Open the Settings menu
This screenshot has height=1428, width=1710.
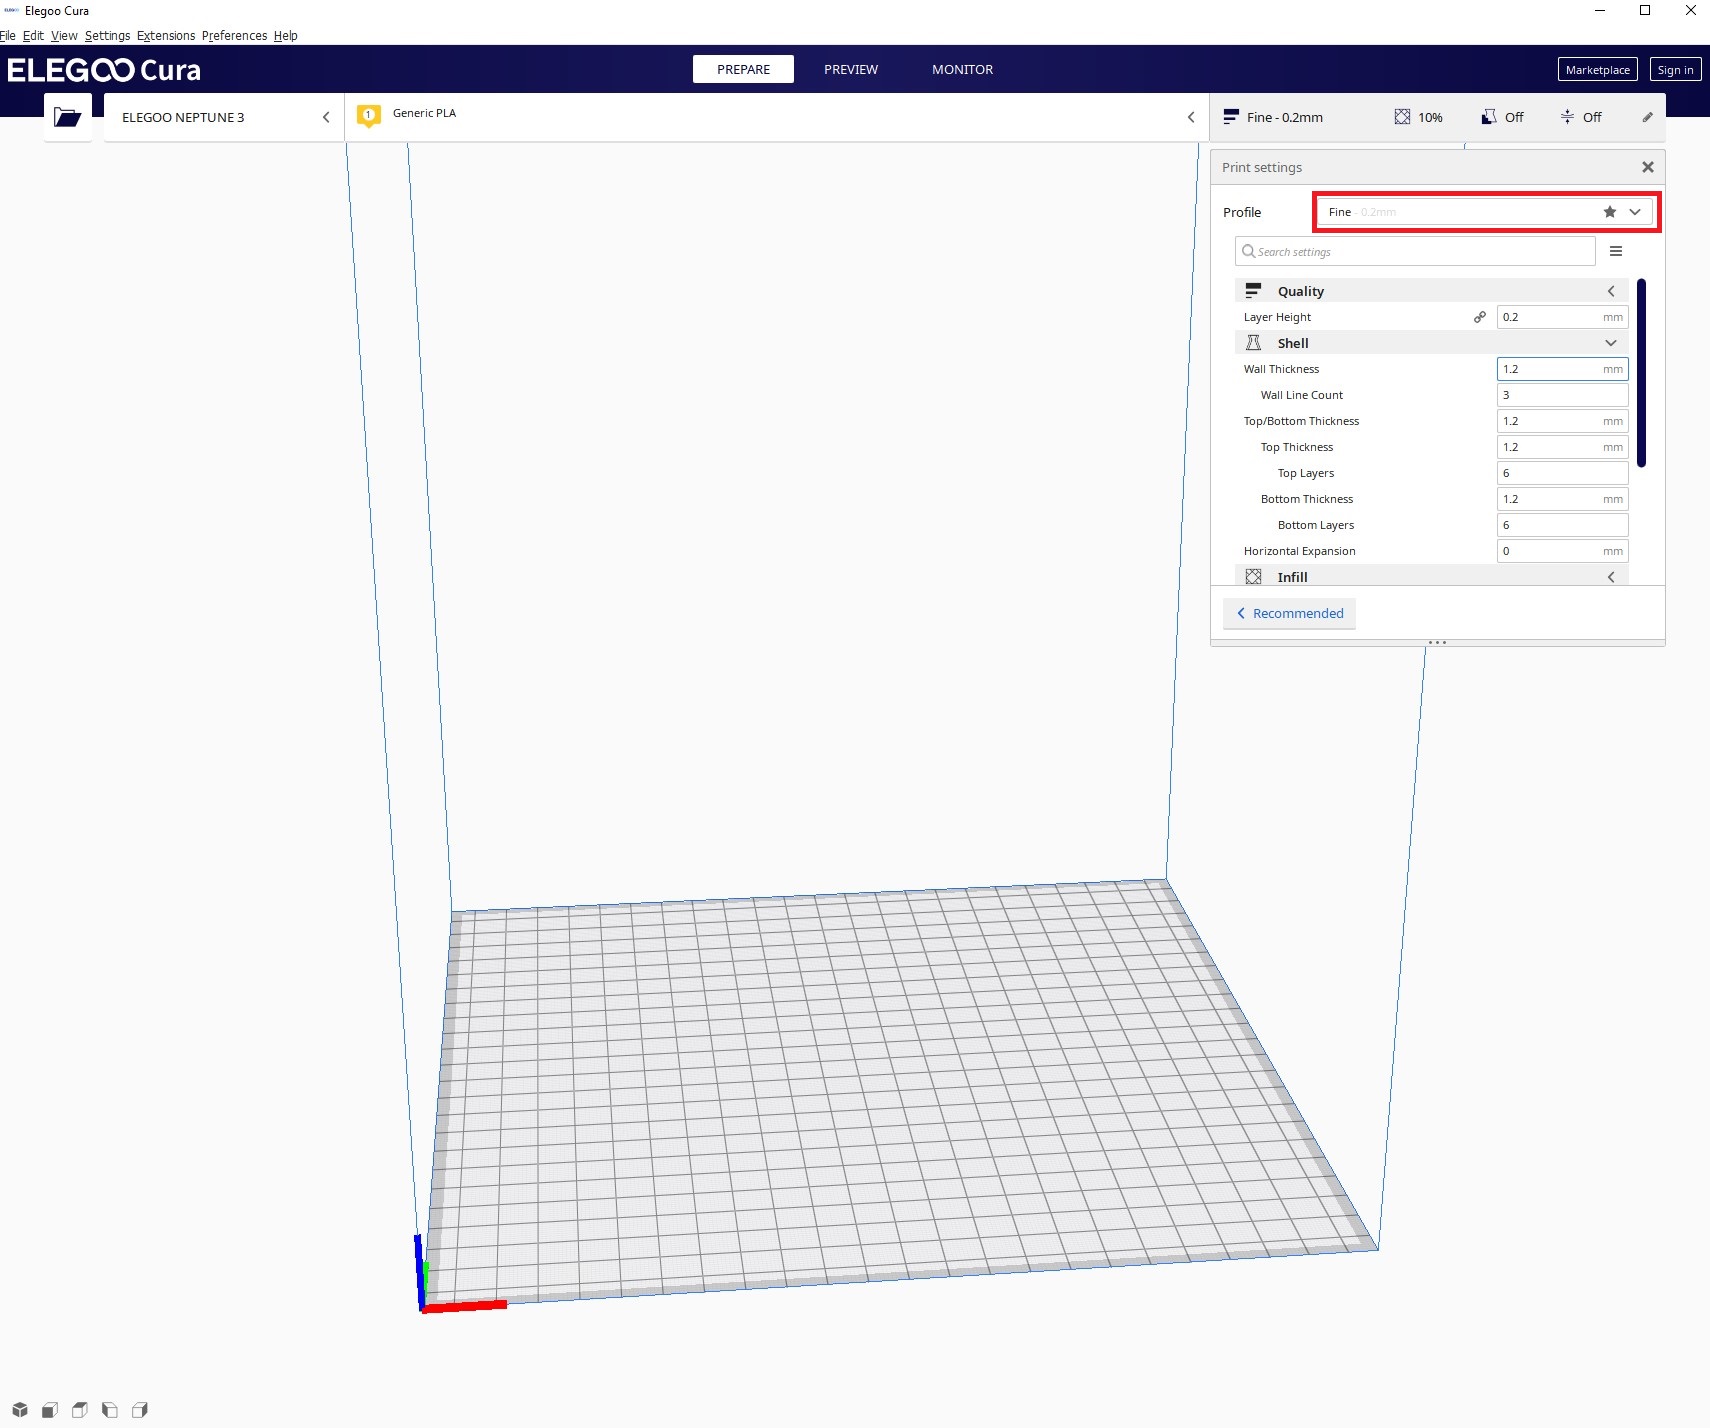tap(107, 36)
